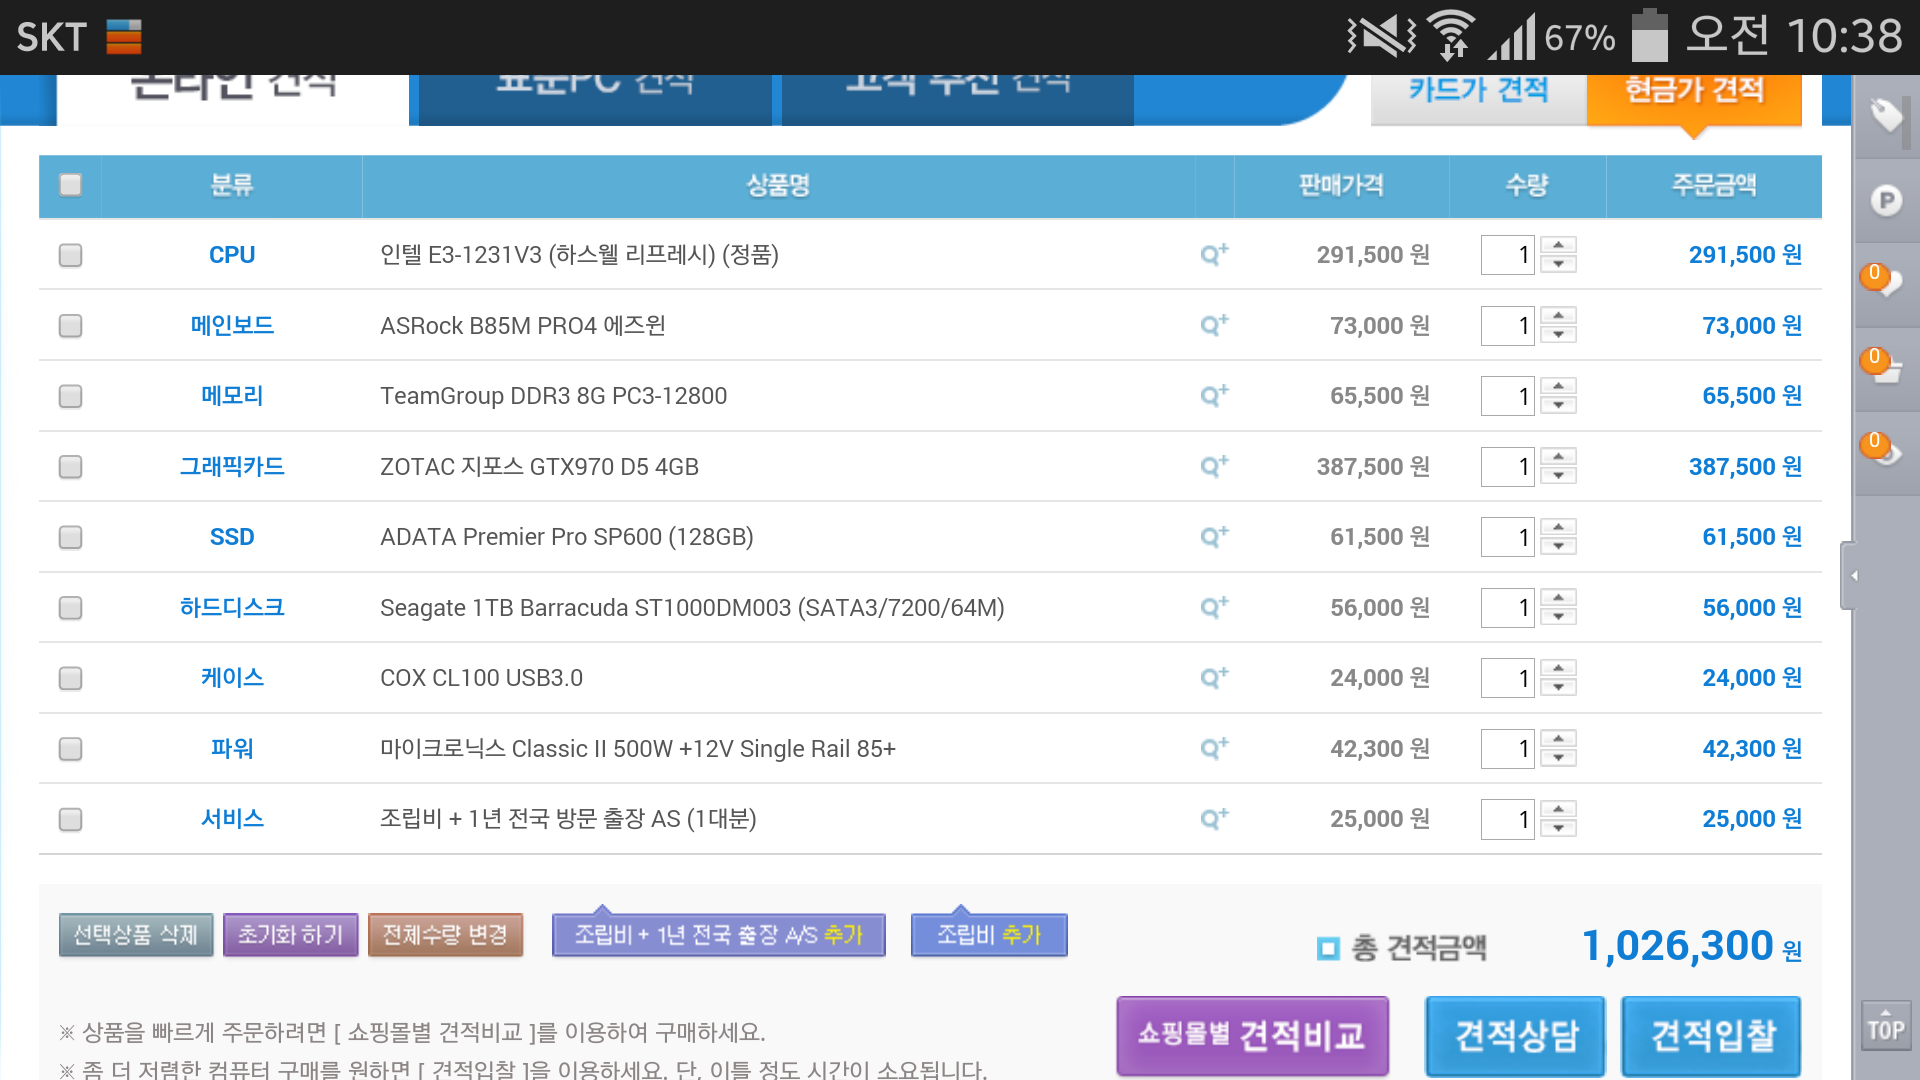The image size is (1920, 1080).
Task: Select the checkbox next to 하드디스크
Action: coord(70,608)
